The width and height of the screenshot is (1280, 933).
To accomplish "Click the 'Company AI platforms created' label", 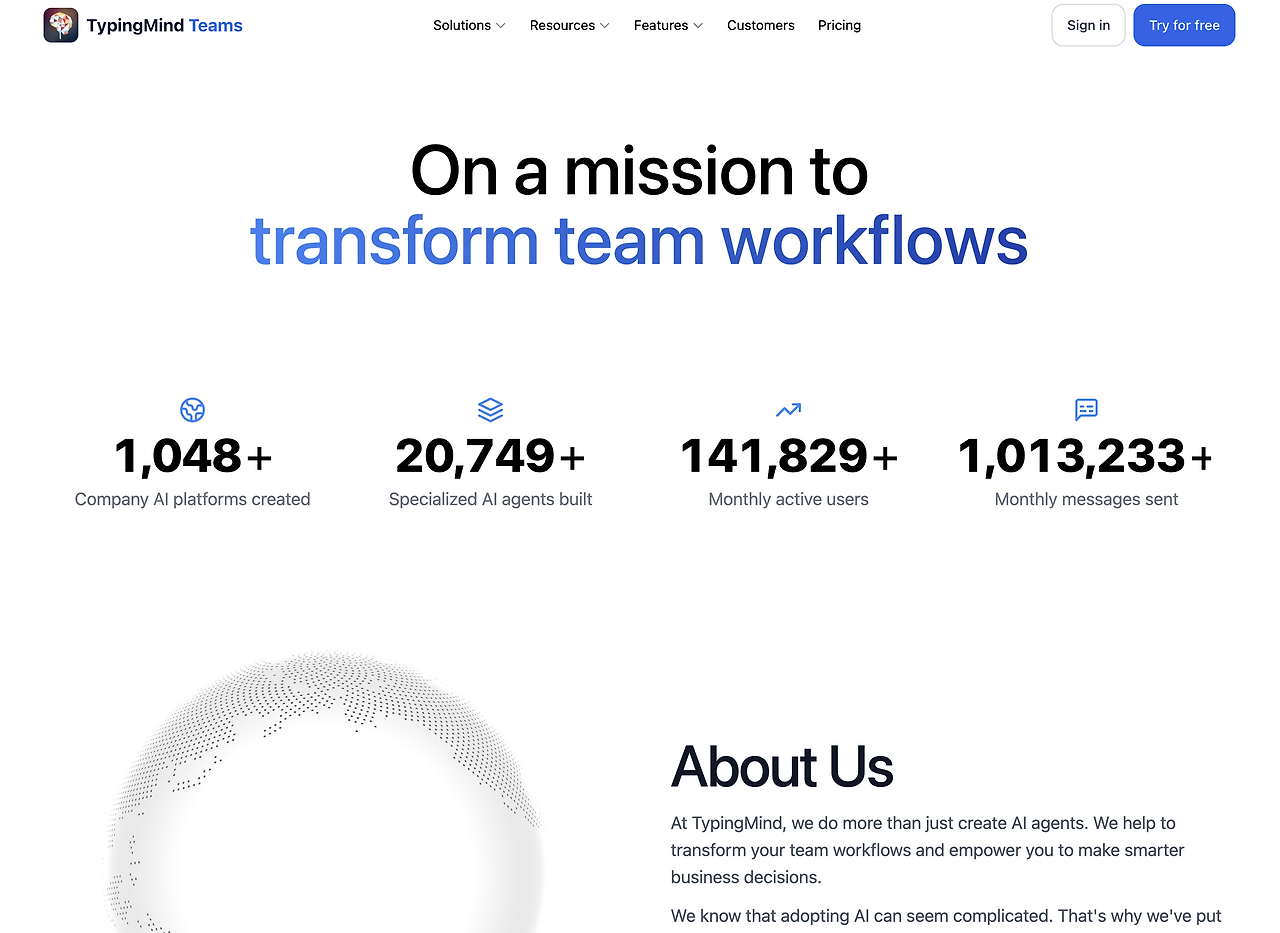I will coord(193,499).
